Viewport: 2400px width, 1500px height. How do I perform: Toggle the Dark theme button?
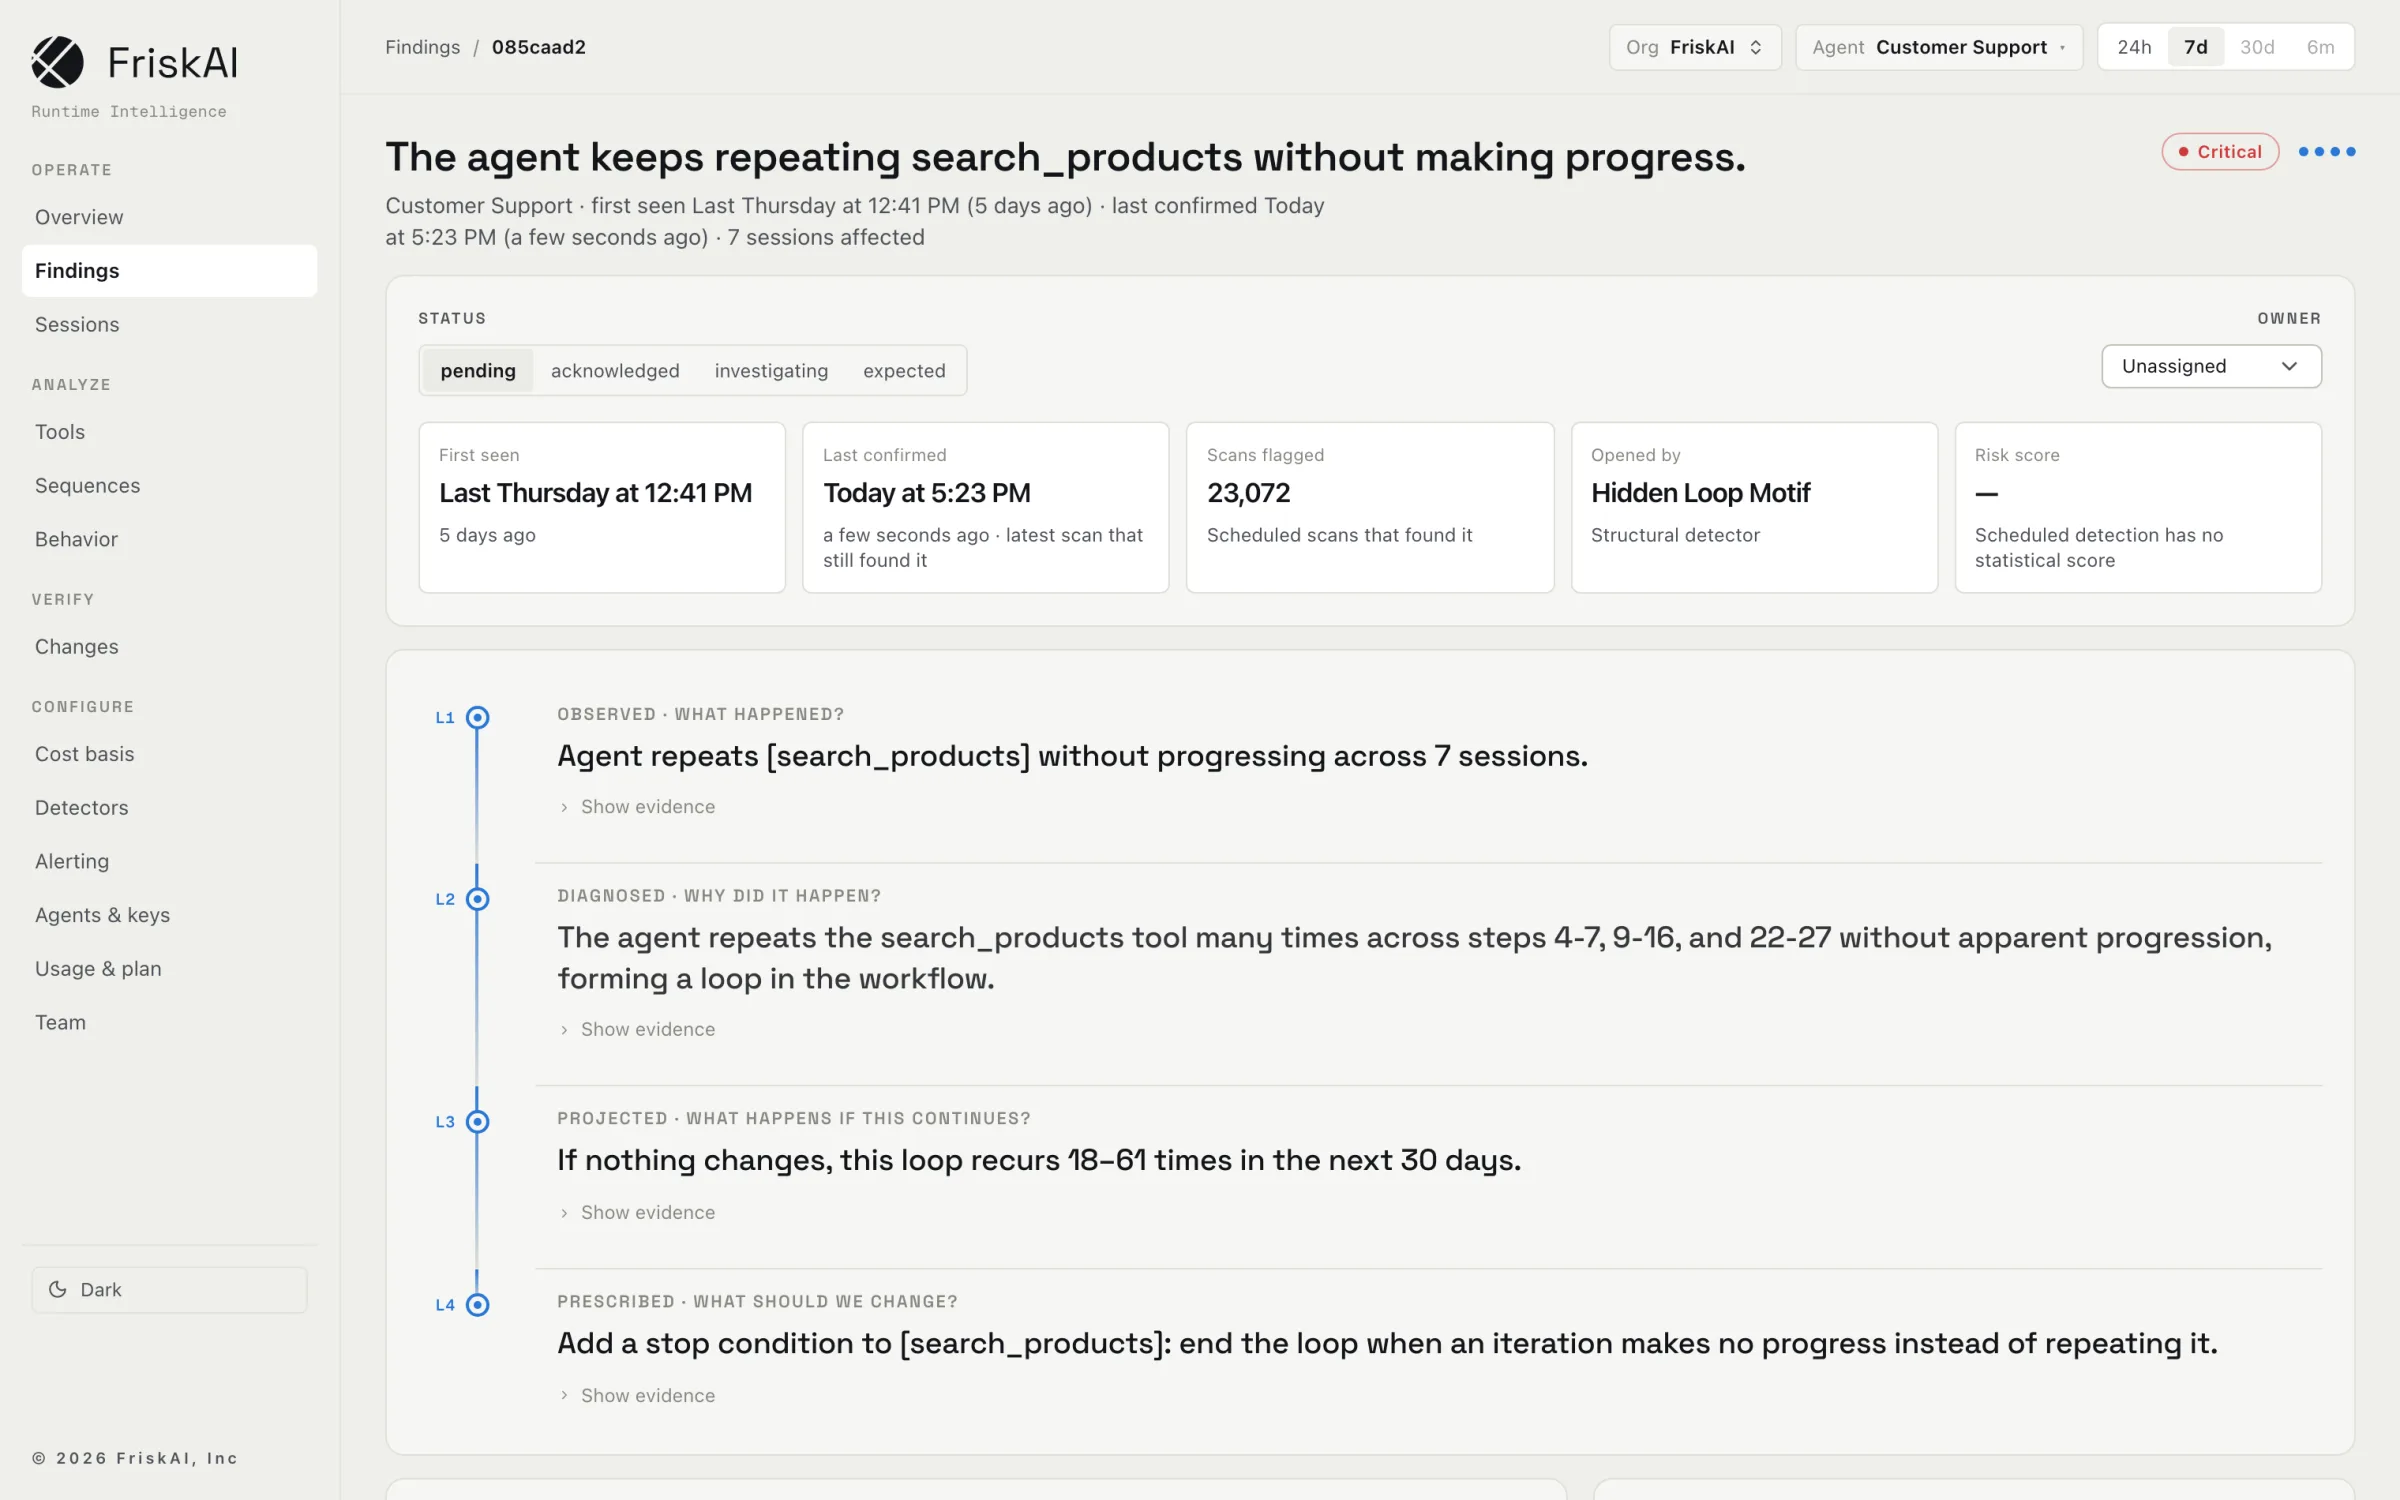pyautogui.click(x=169, y=1289)
